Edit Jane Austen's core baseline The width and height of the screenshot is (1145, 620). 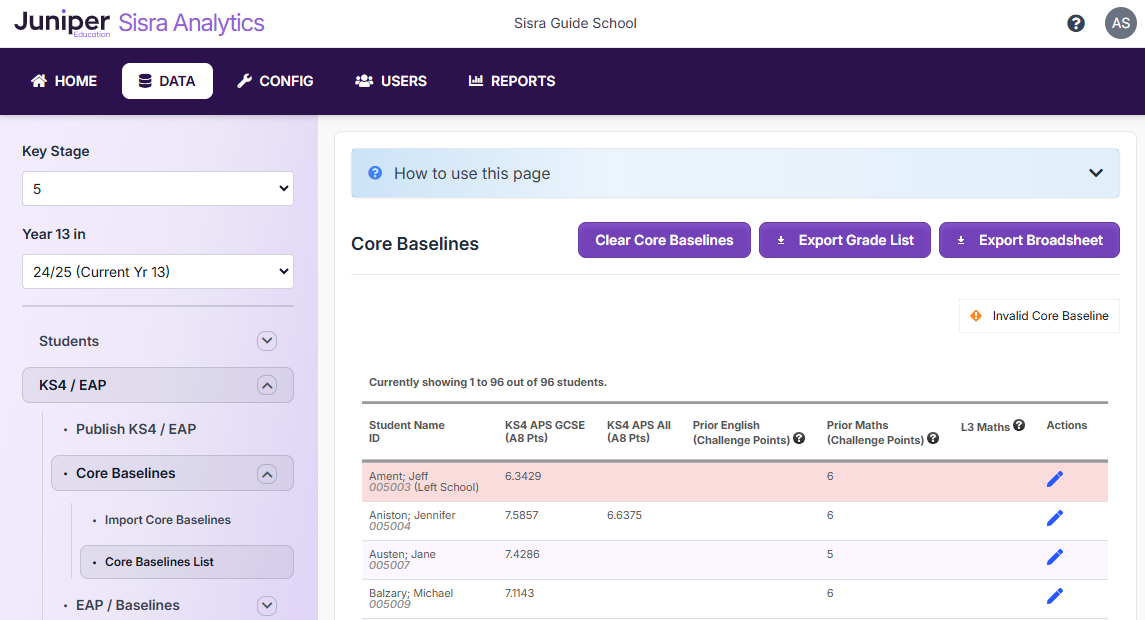coord(1054,557)
